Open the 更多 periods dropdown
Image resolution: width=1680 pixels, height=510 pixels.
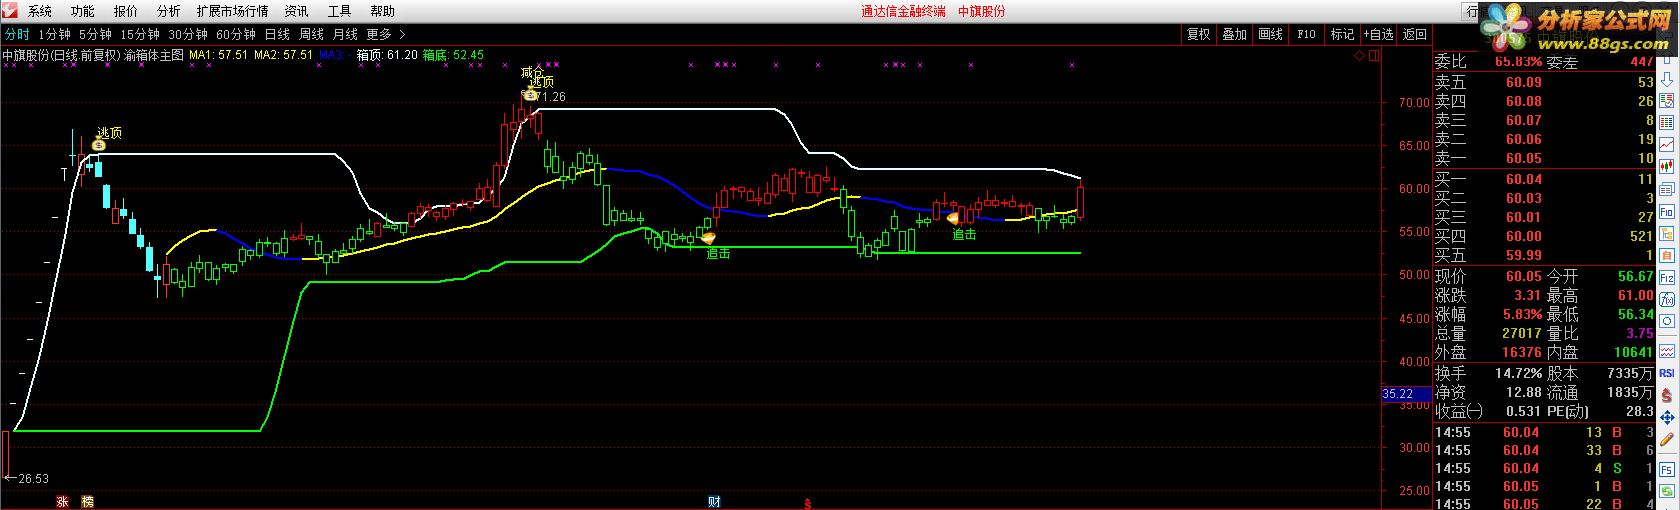[379, 34]
